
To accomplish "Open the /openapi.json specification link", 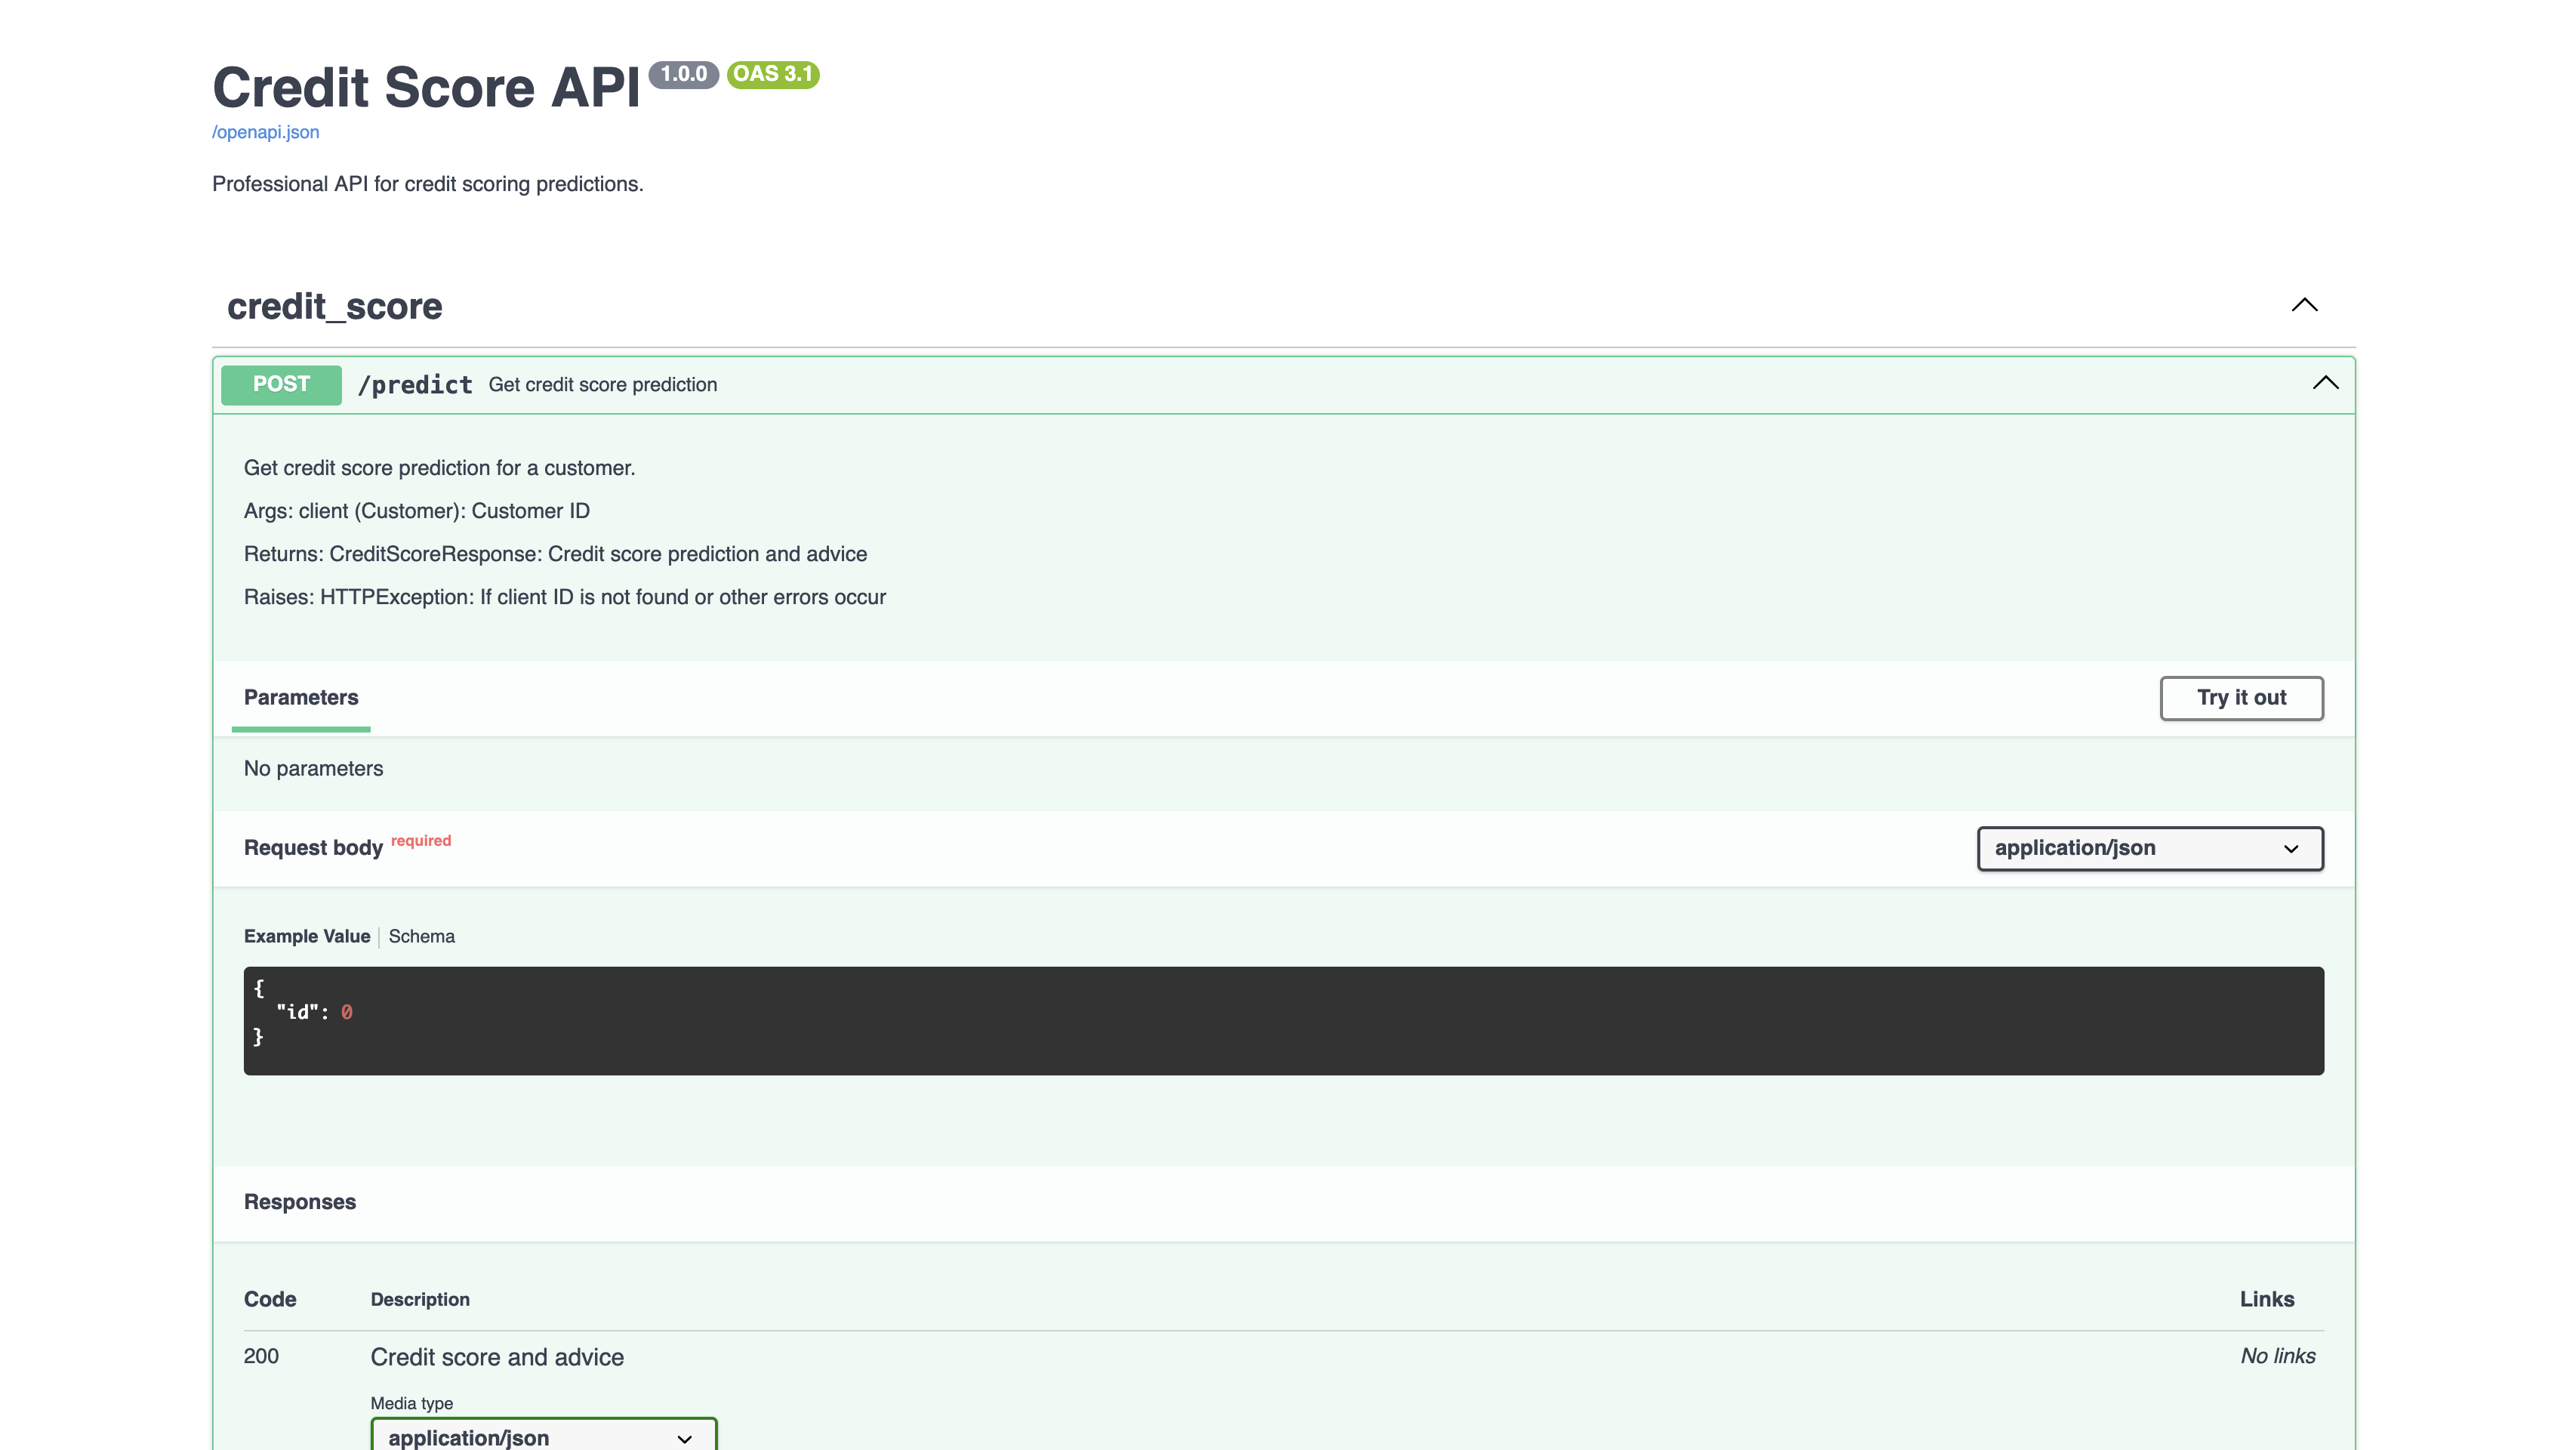I will pyautogui.click(x=265, y=131).
